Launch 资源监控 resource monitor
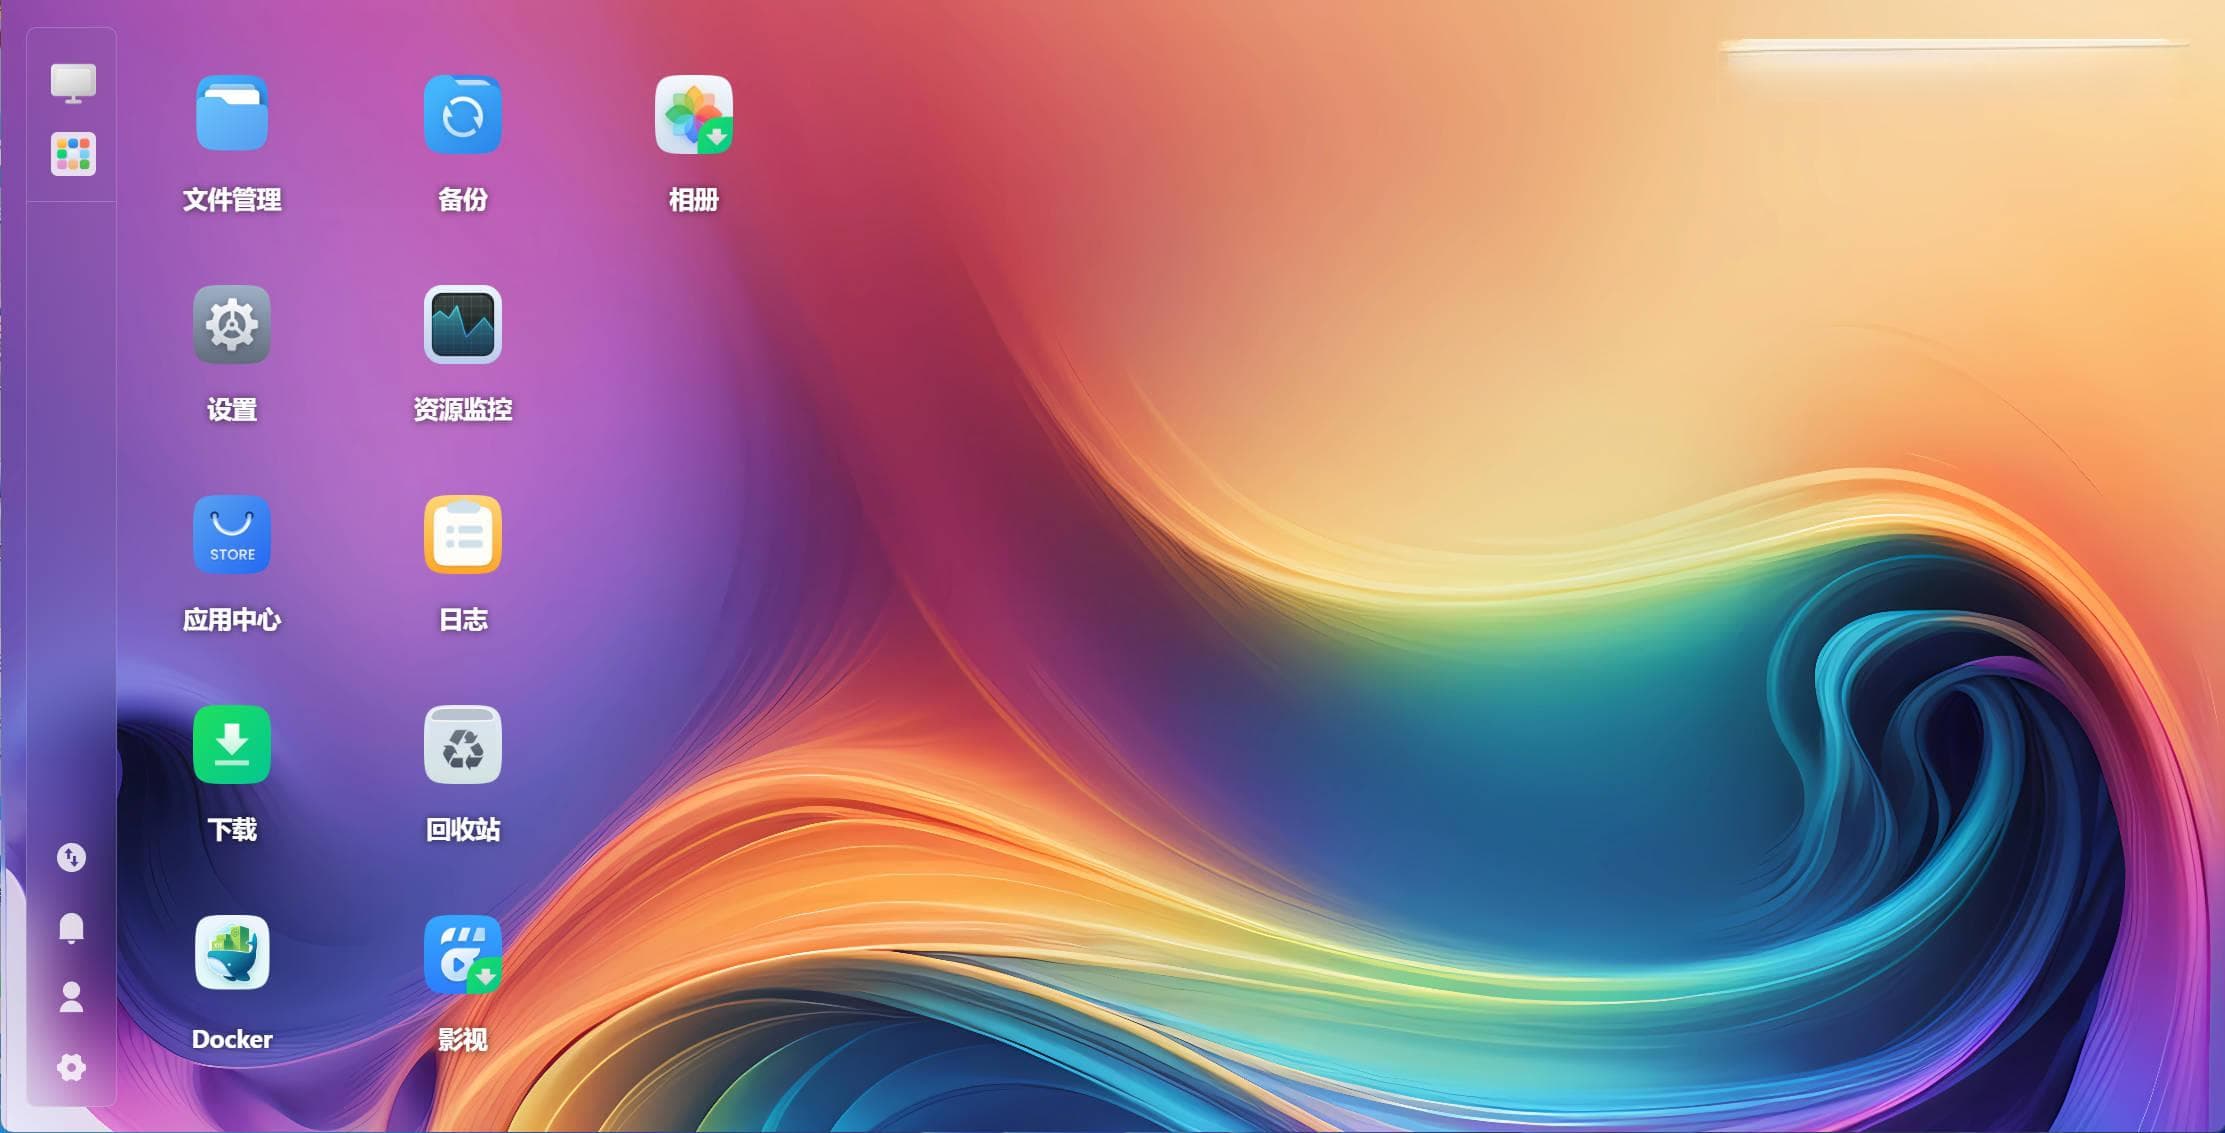 tap(462, 324)
